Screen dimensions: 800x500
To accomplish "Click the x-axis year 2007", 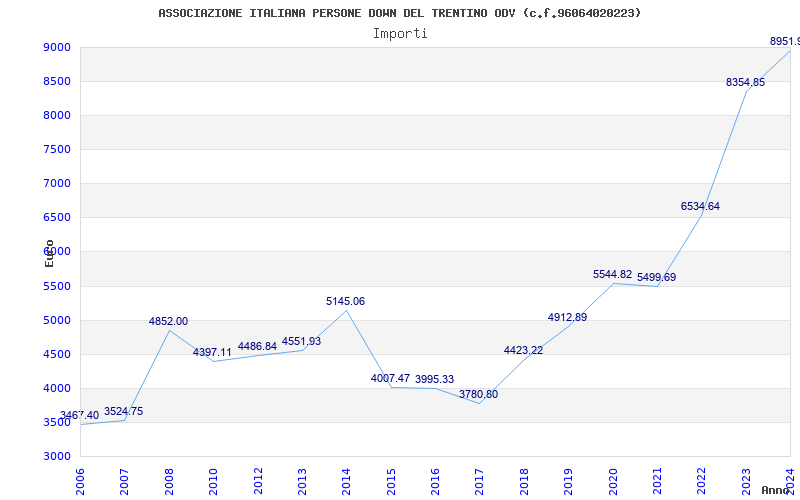I will (124, 482).
